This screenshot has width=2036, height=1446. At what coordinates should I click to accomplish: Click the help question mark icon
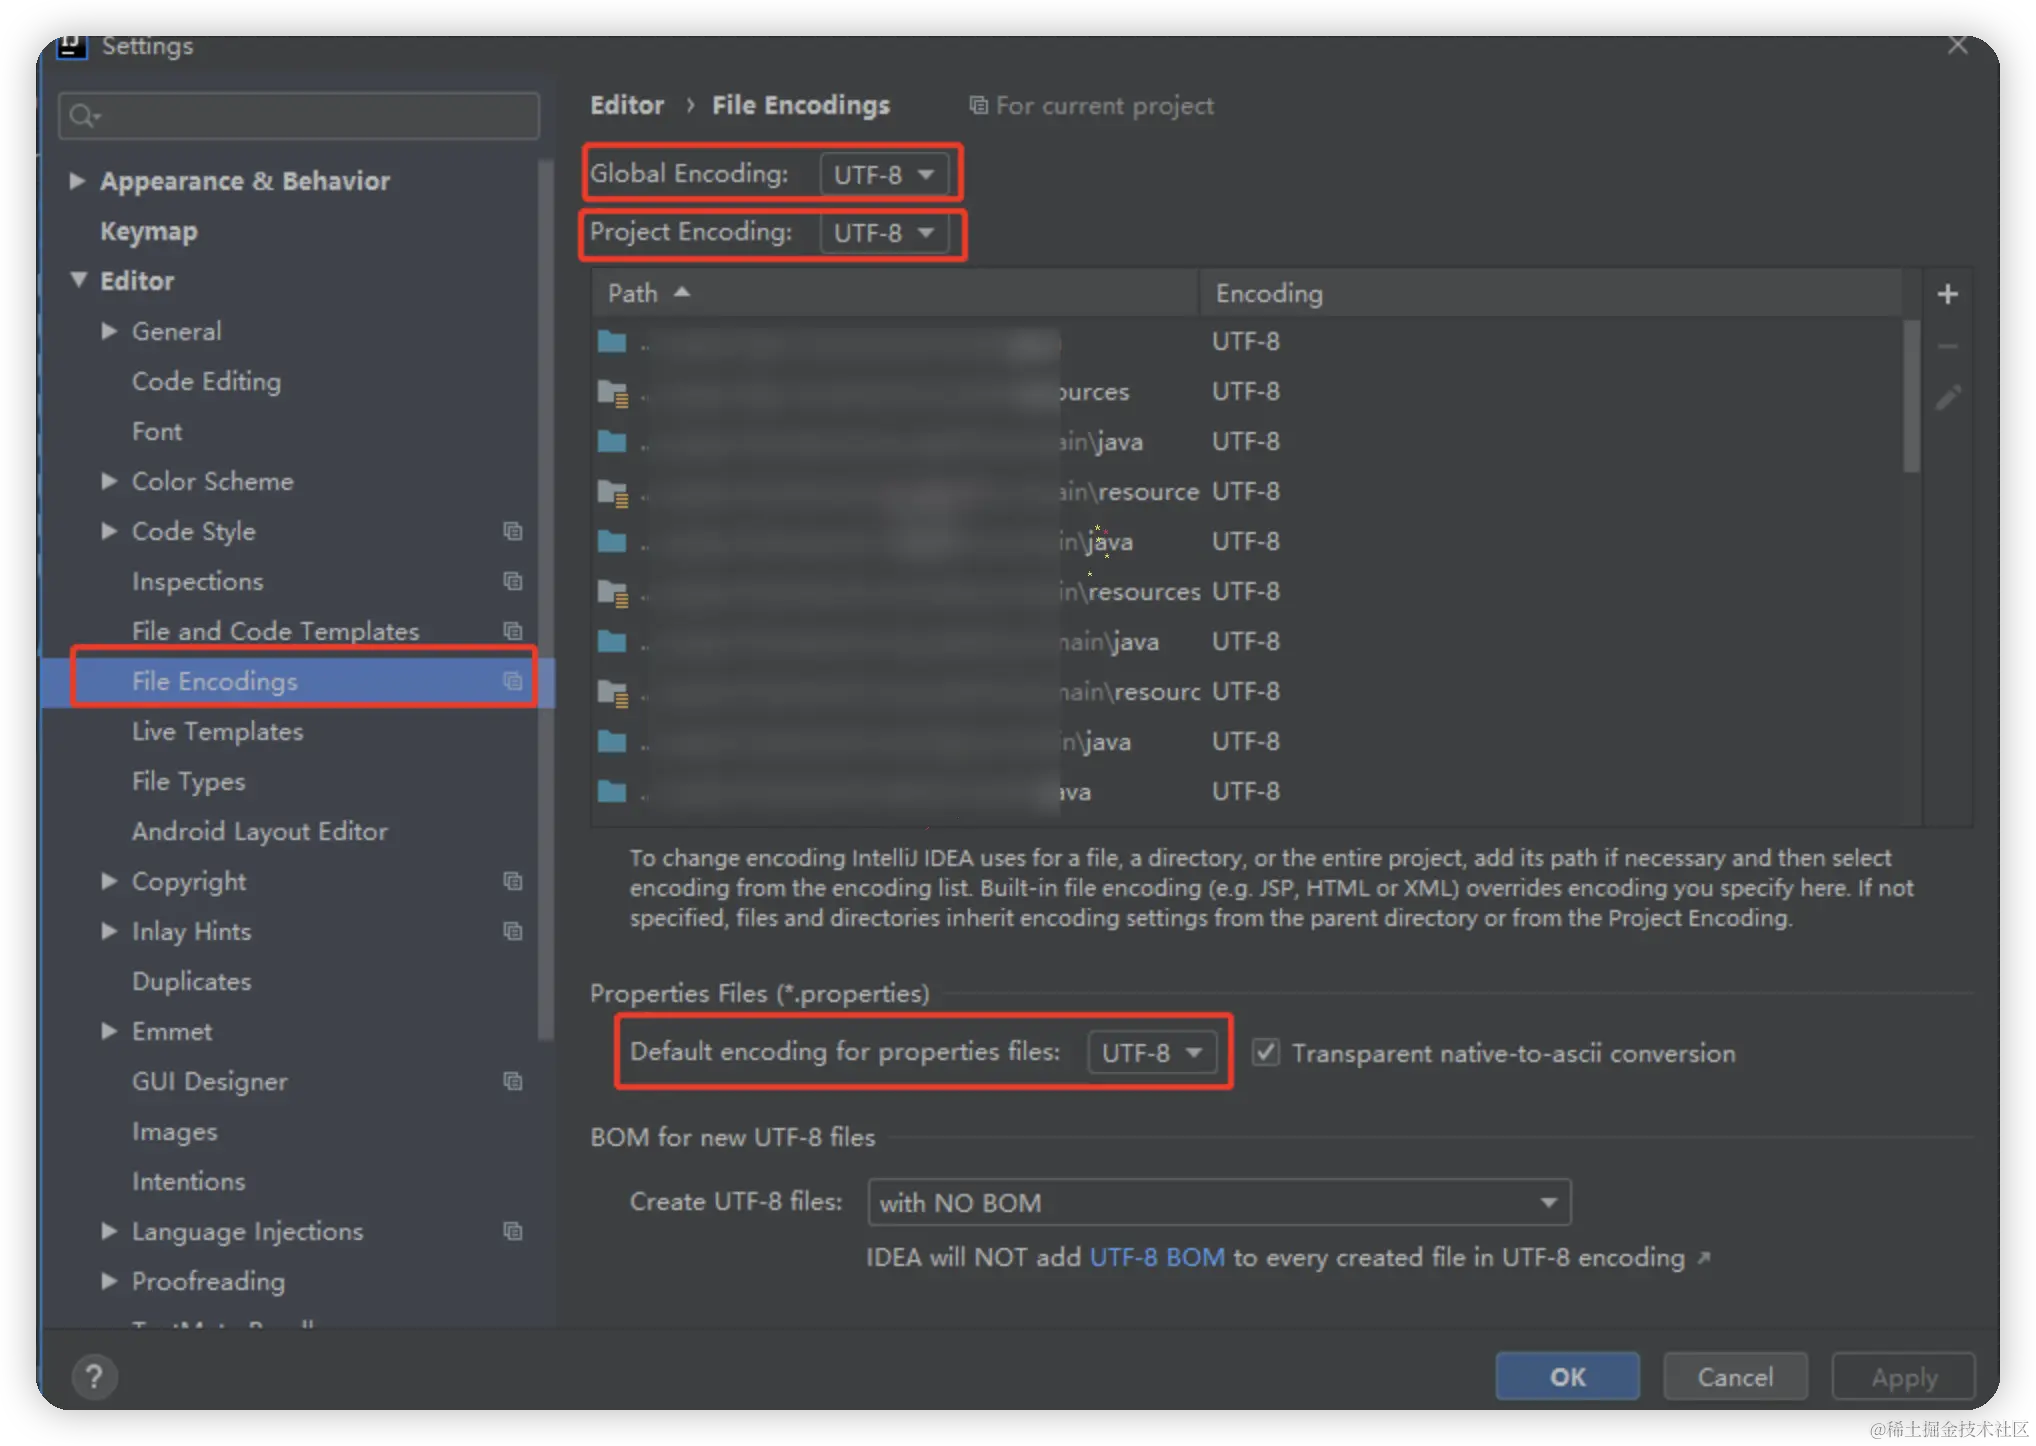tap(94, 1376)
